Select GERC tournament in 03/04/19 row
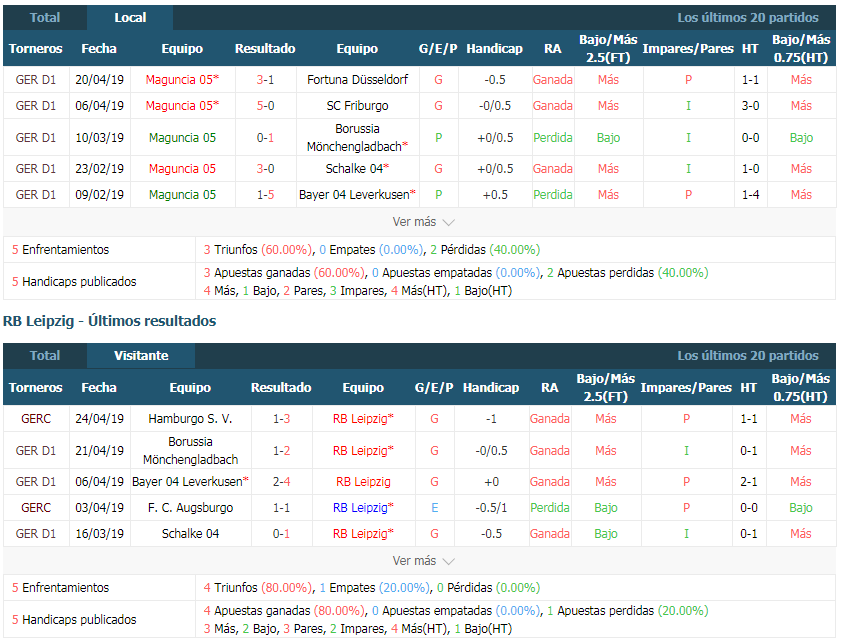The height and width of the screenshot is (640, 841). pyautogui.click(x=36, y=508)
